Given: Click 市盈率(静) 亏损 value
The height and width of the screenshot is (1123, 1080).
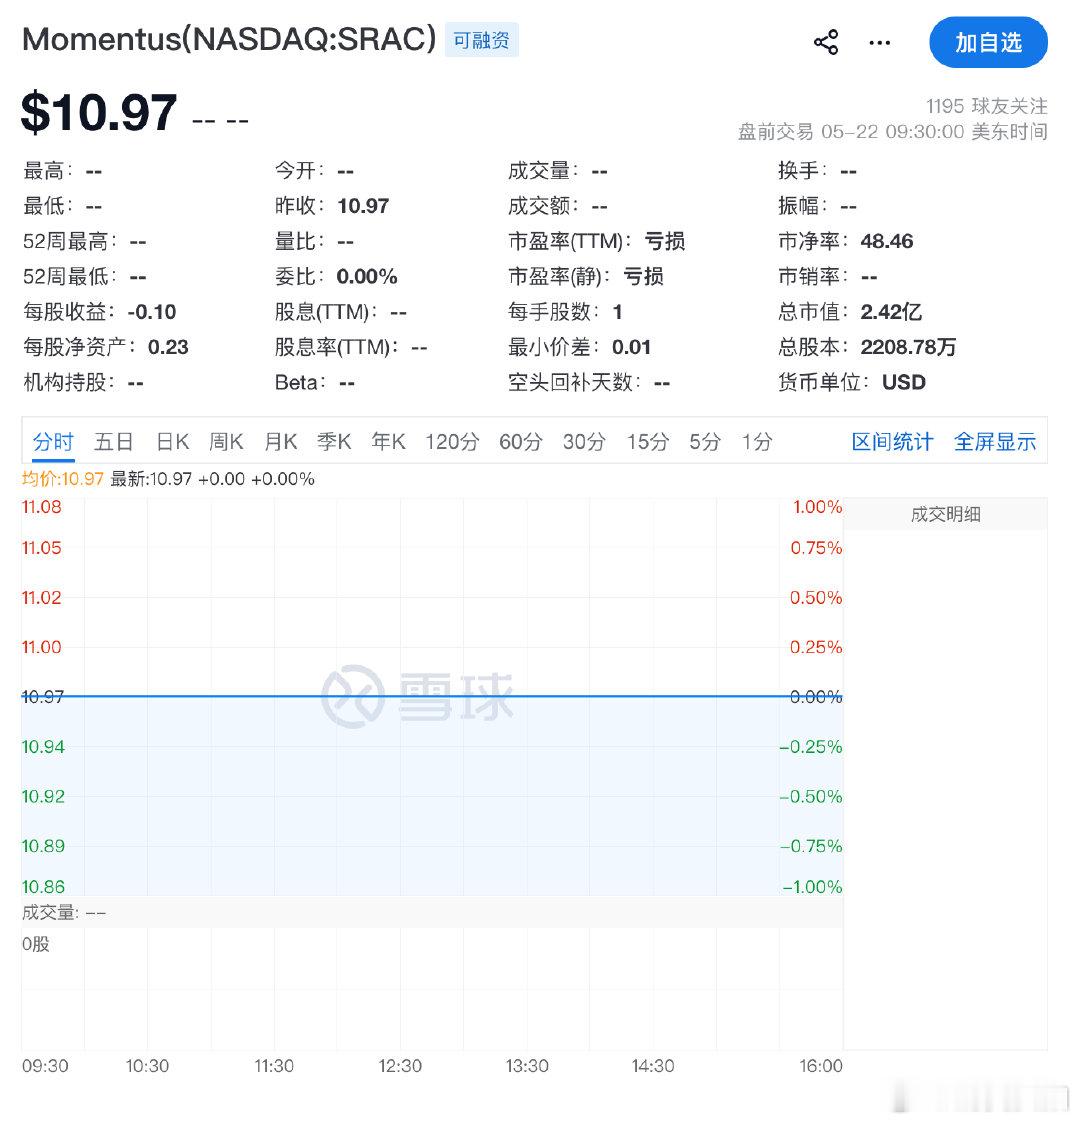Looking at the screenshot, I should click(643, 276).
